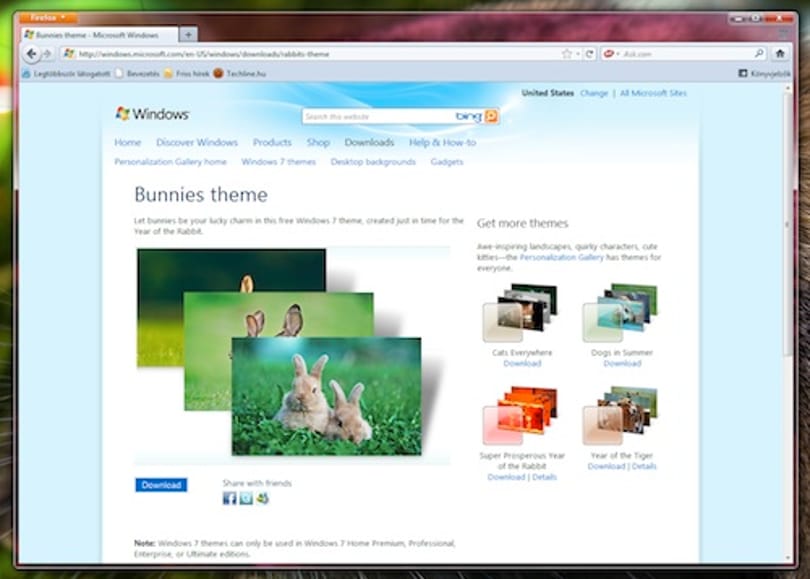Image resolution: width=810 pixels, height=579 pixels.
Task: Open the bookmark star history dropdown arrow
Action: click(x=578, y=54)
